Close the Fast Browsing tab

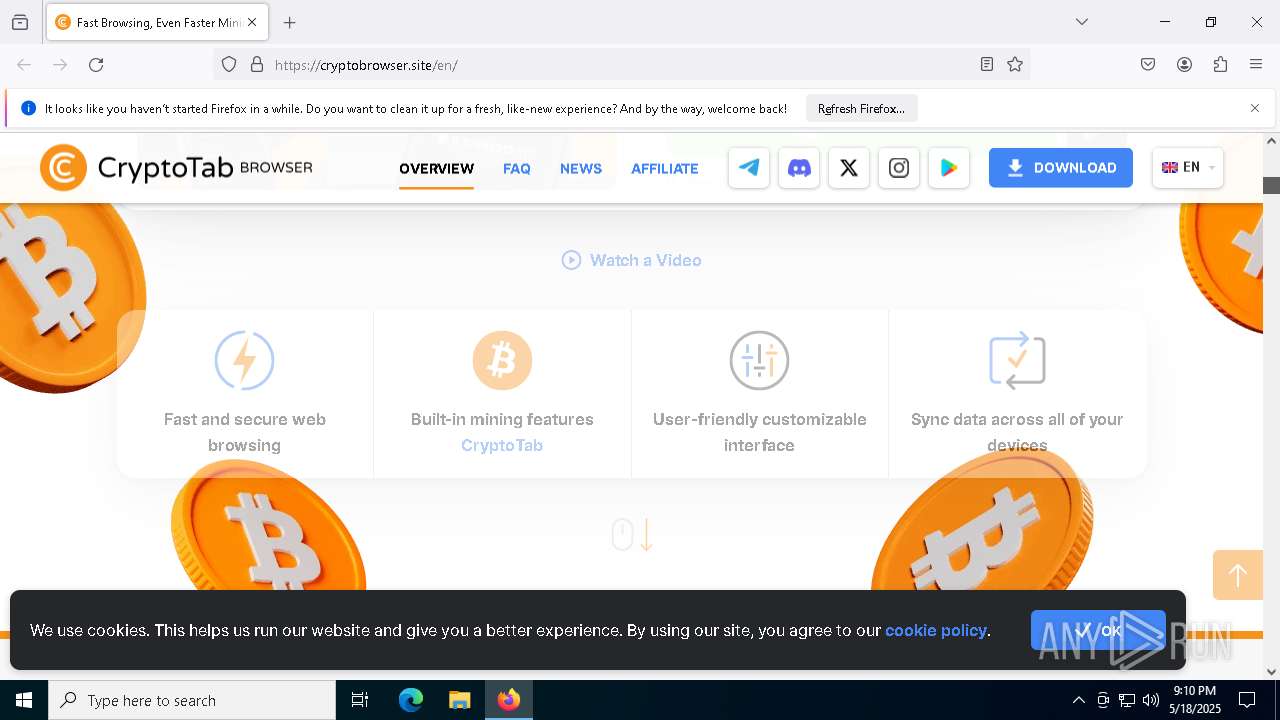[252, 22]
